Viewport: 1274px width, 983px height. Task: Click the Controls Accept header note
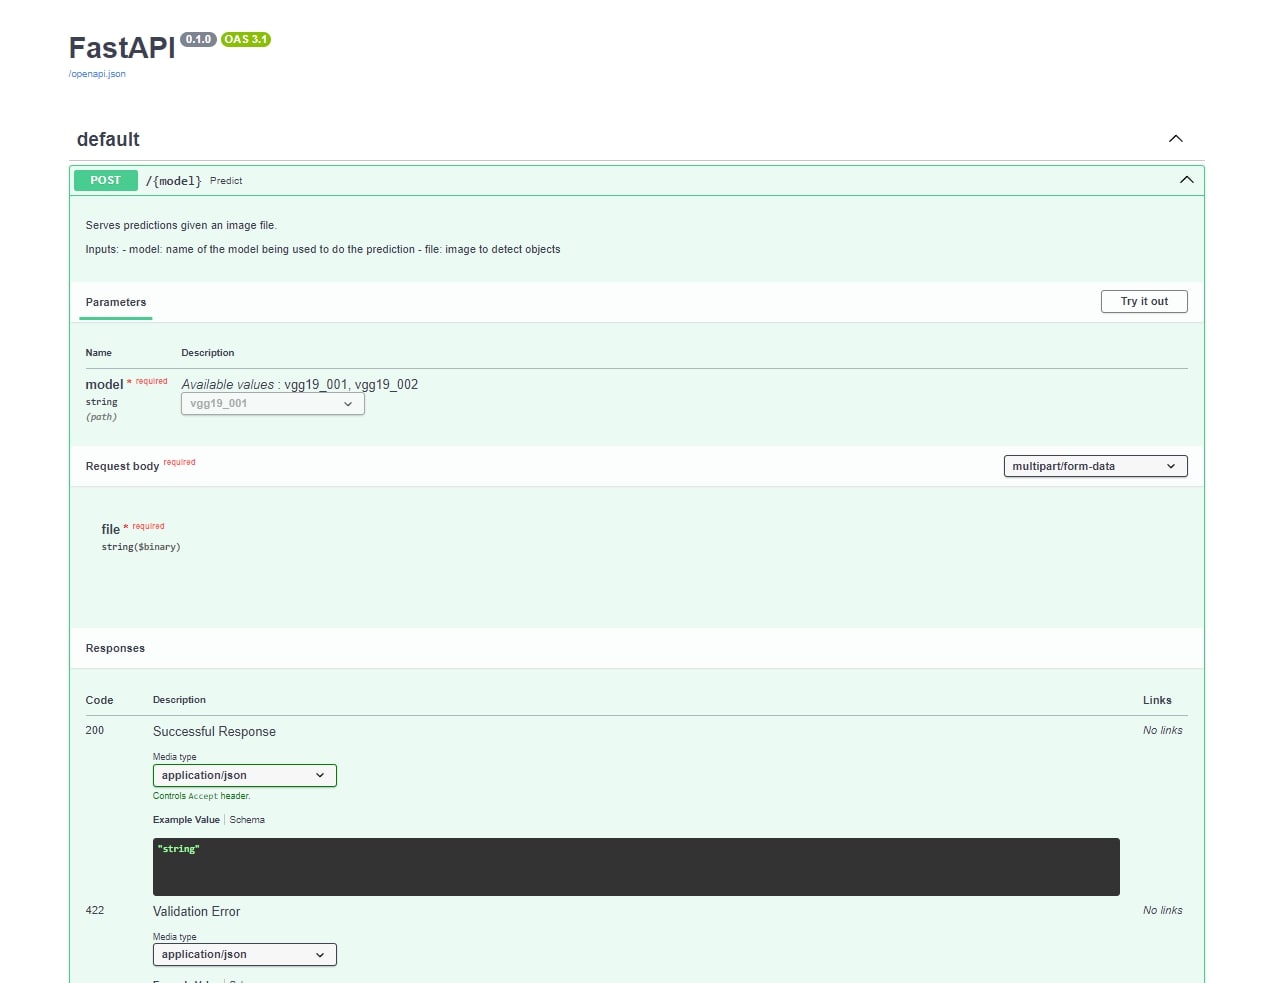tap(202, 797)
